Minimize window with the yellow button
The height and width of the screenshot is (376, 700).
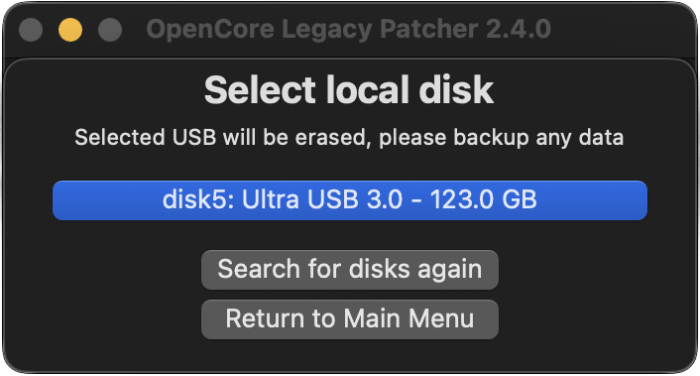coord(70,29)
